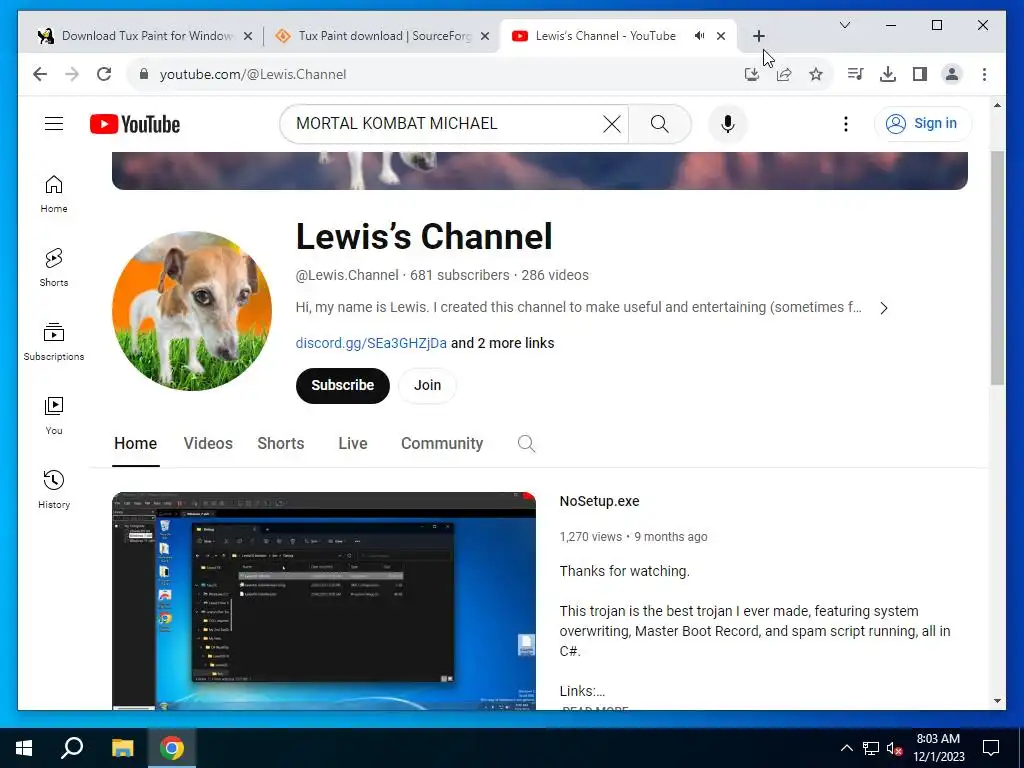This screenshot has height=768, width=1024.
Task: Open media controls in Chrome toolbar
Action: click(x=856, y=74)
